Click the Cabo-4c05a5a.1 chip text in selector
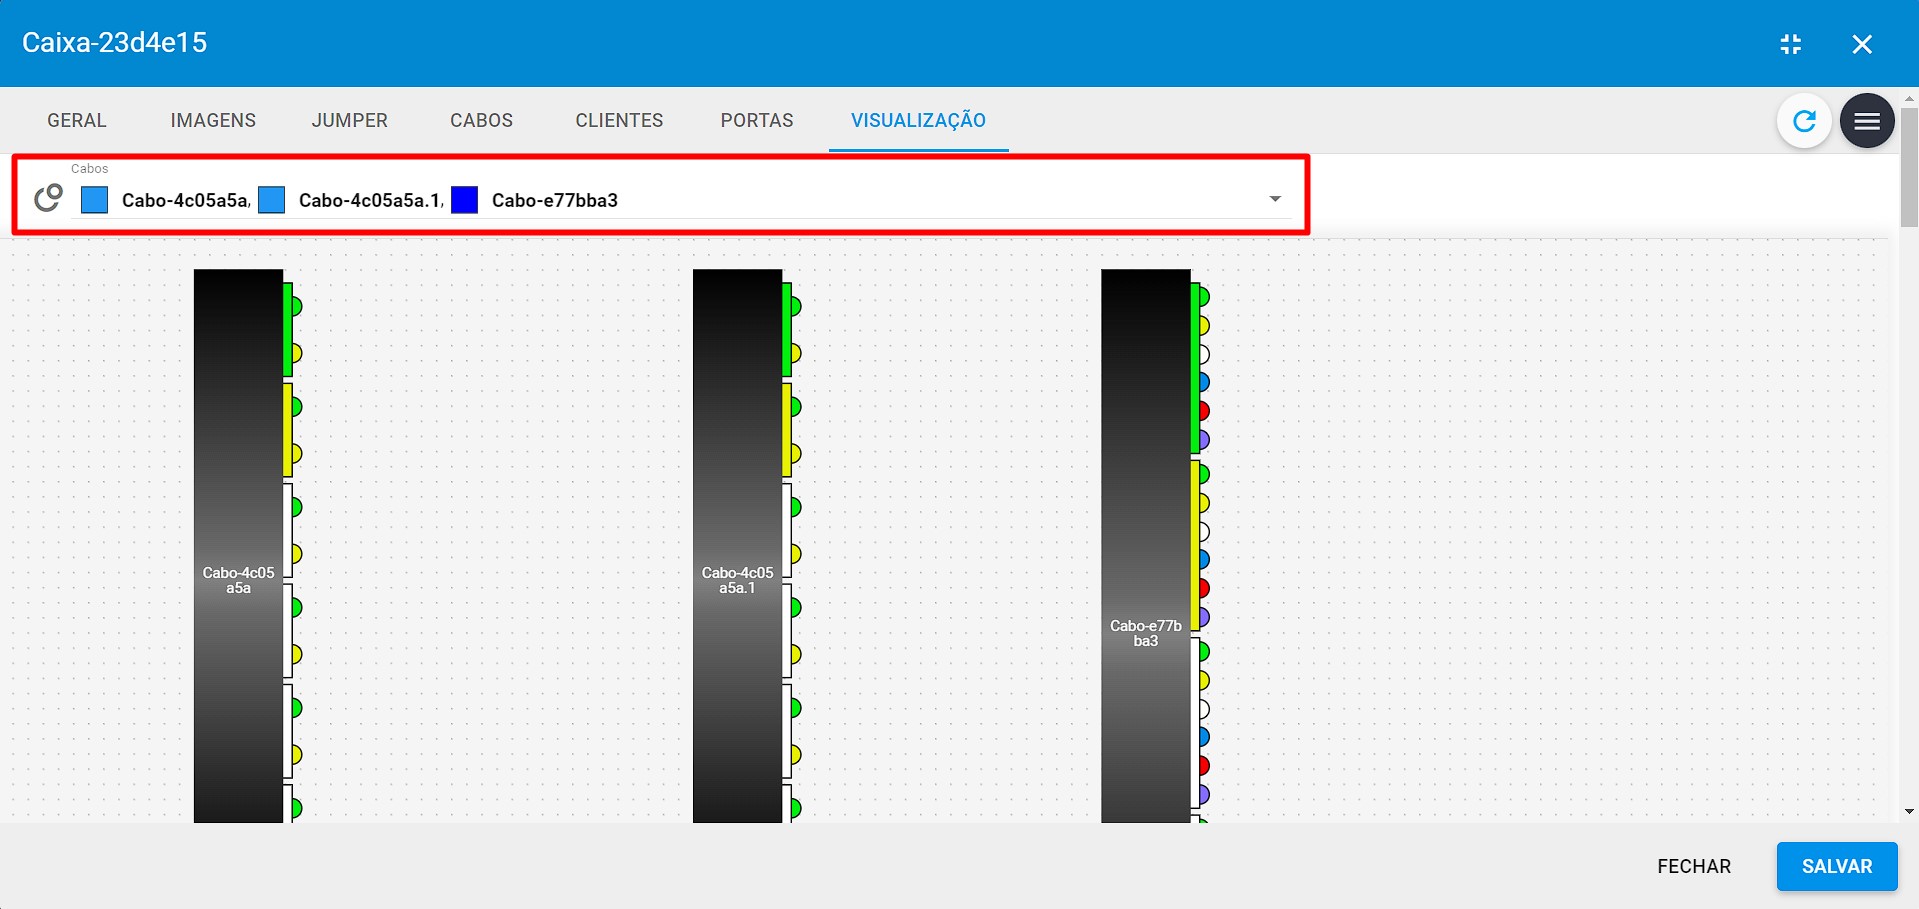 click(370, 200)
